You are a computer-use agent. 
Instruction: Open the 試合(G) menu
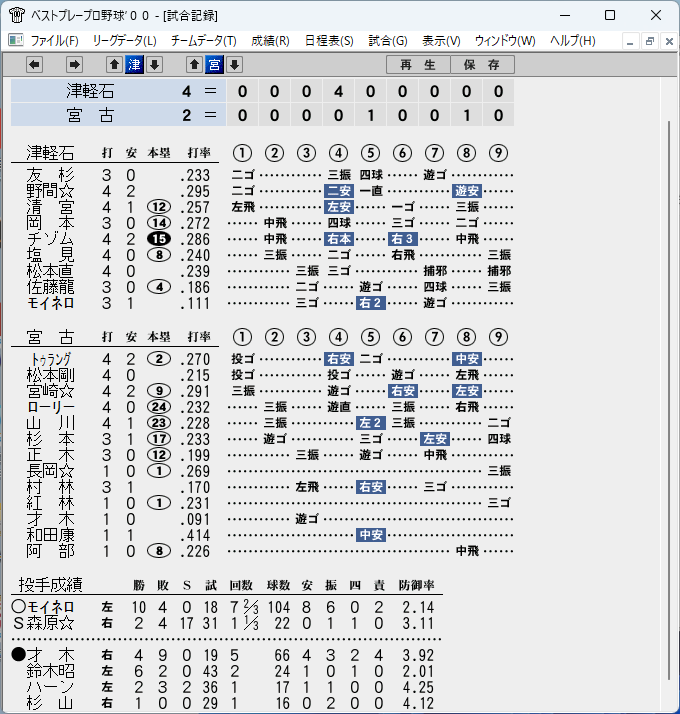(388, 41)
